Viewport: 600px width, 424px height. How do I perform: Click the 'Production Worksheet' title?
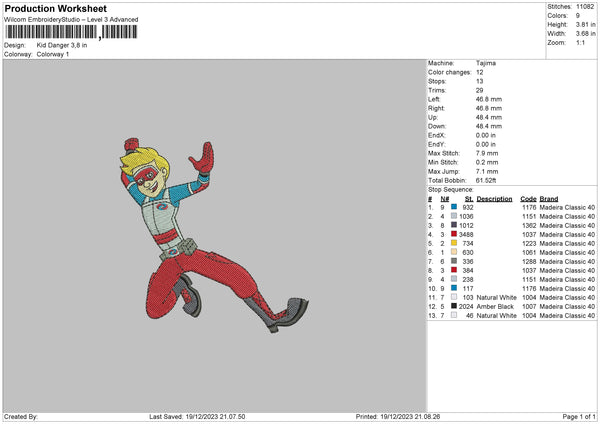(x=55, y=8)
